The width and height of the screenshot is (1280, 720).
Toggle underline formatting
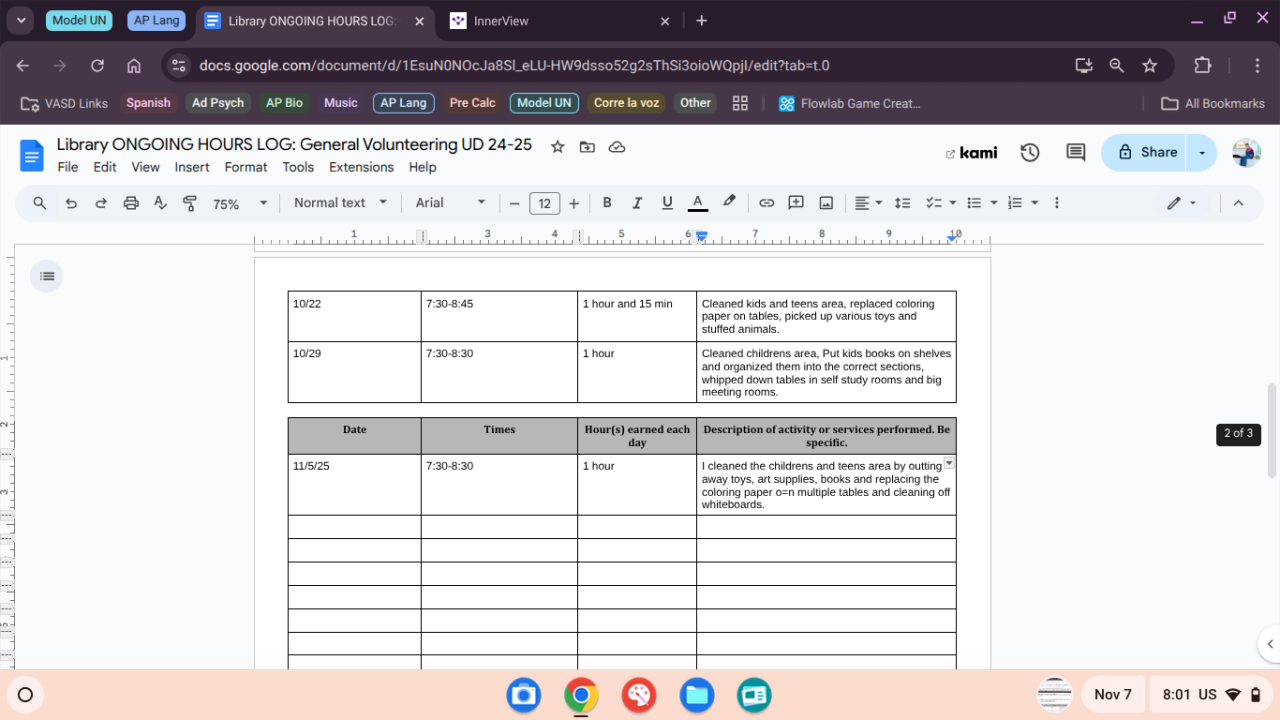pos(667,203)
